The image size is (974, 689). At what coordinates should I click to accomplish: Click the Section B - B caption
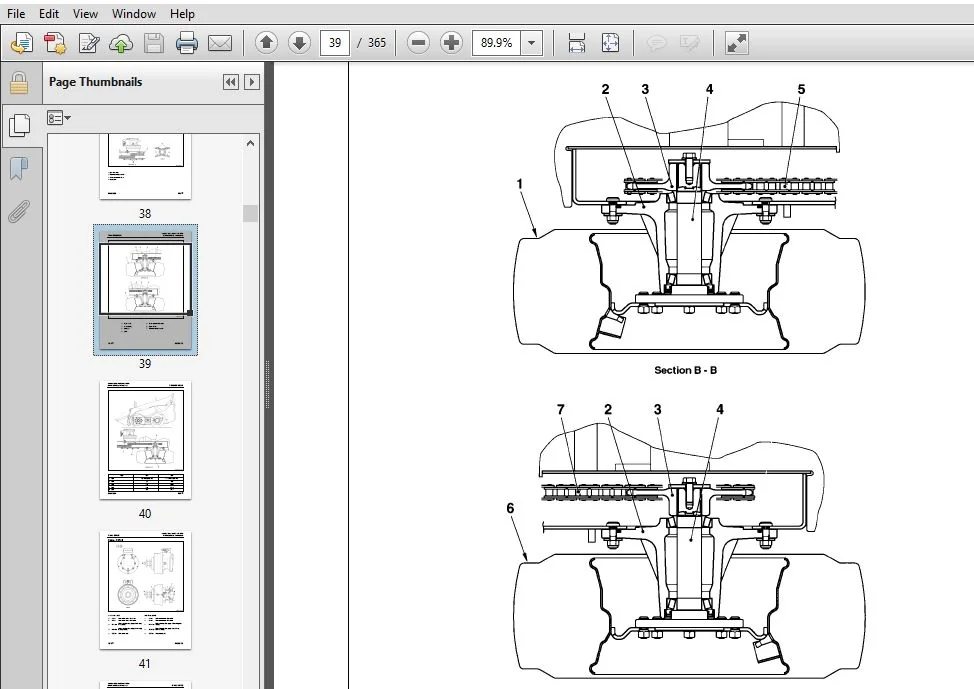click(x=685, y=370)
